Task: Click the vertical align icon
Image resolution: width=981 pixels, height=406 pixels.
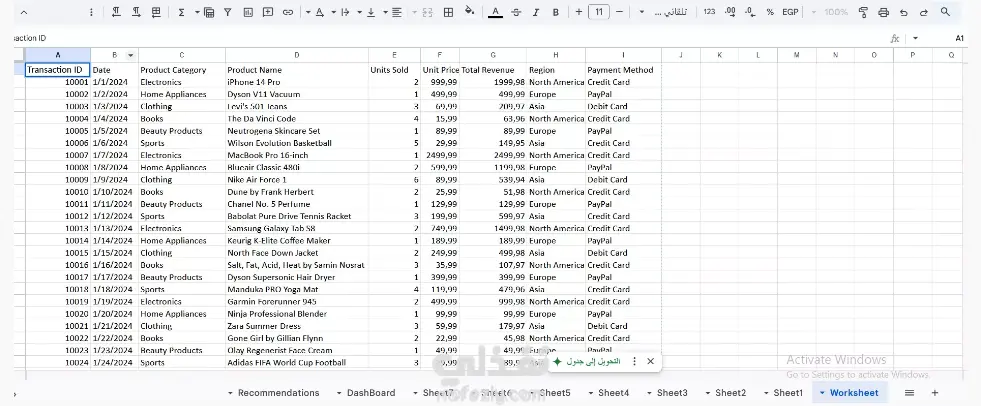Action: coord(371,12)
